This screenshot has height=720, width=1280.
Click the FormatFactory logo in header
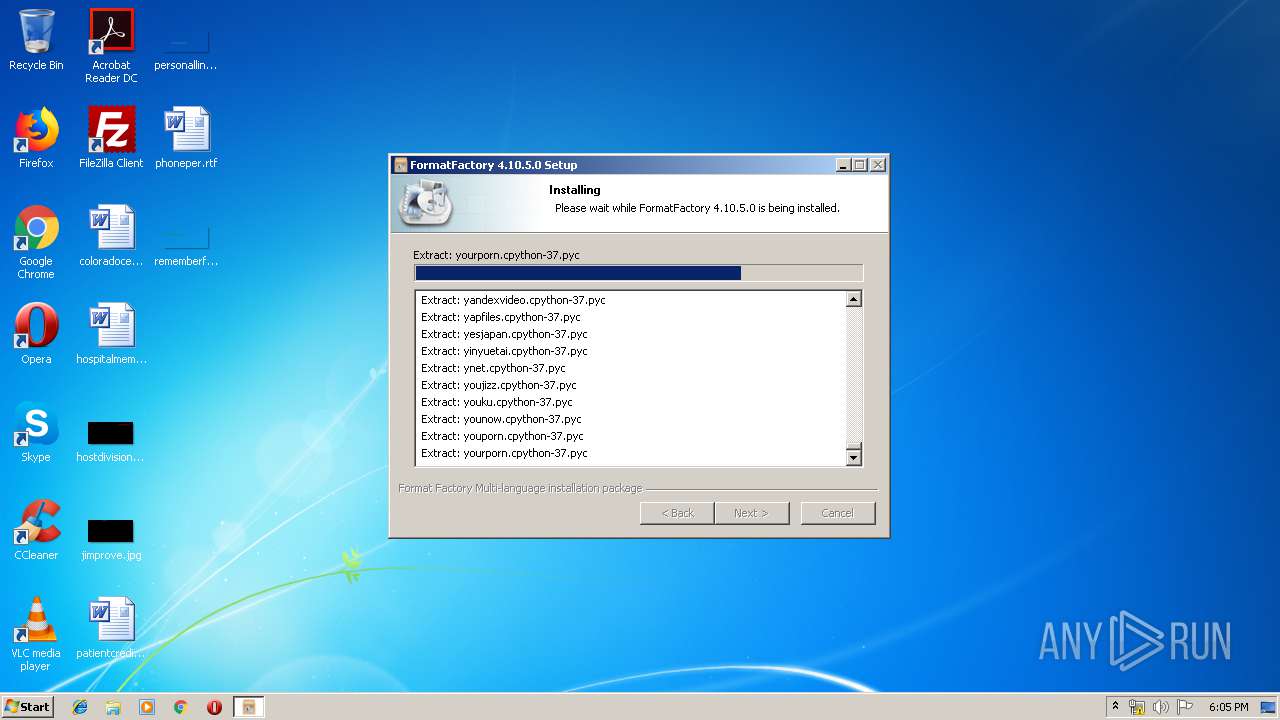(x=426, y=202)
